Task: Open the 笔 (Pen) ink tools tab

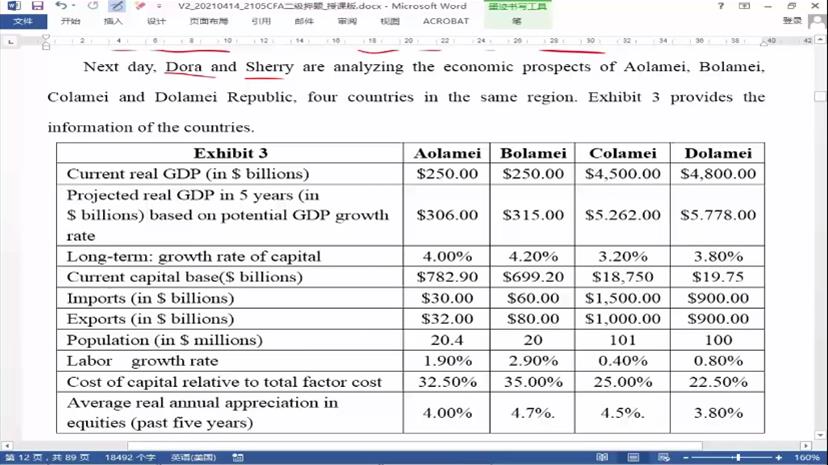Action: point(517,21)
